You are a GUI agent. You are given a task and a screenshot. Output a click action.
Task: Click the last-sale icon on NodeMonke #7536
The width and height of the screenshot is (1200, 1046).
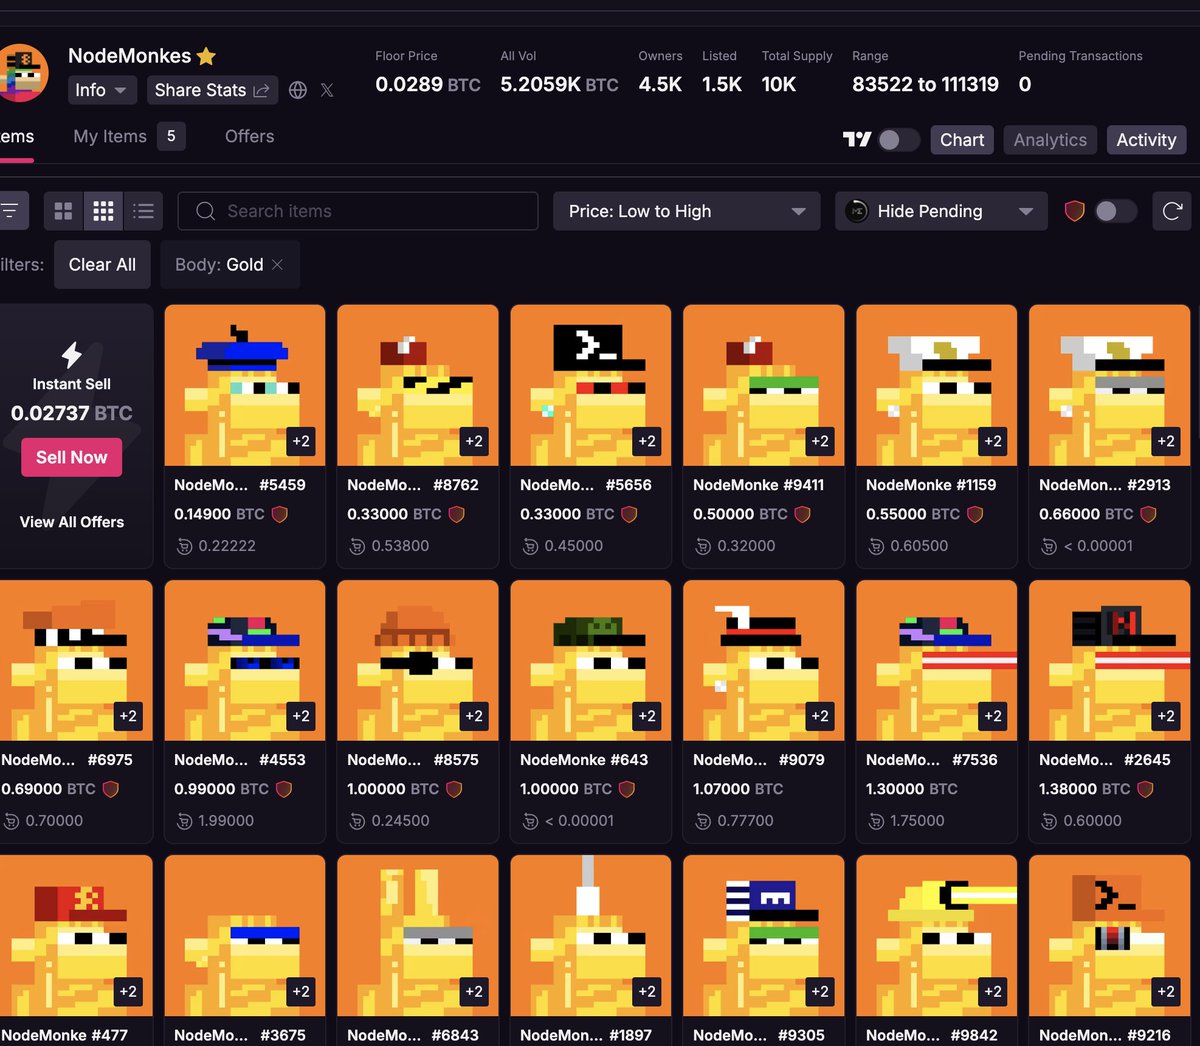[x=876, y=821]
